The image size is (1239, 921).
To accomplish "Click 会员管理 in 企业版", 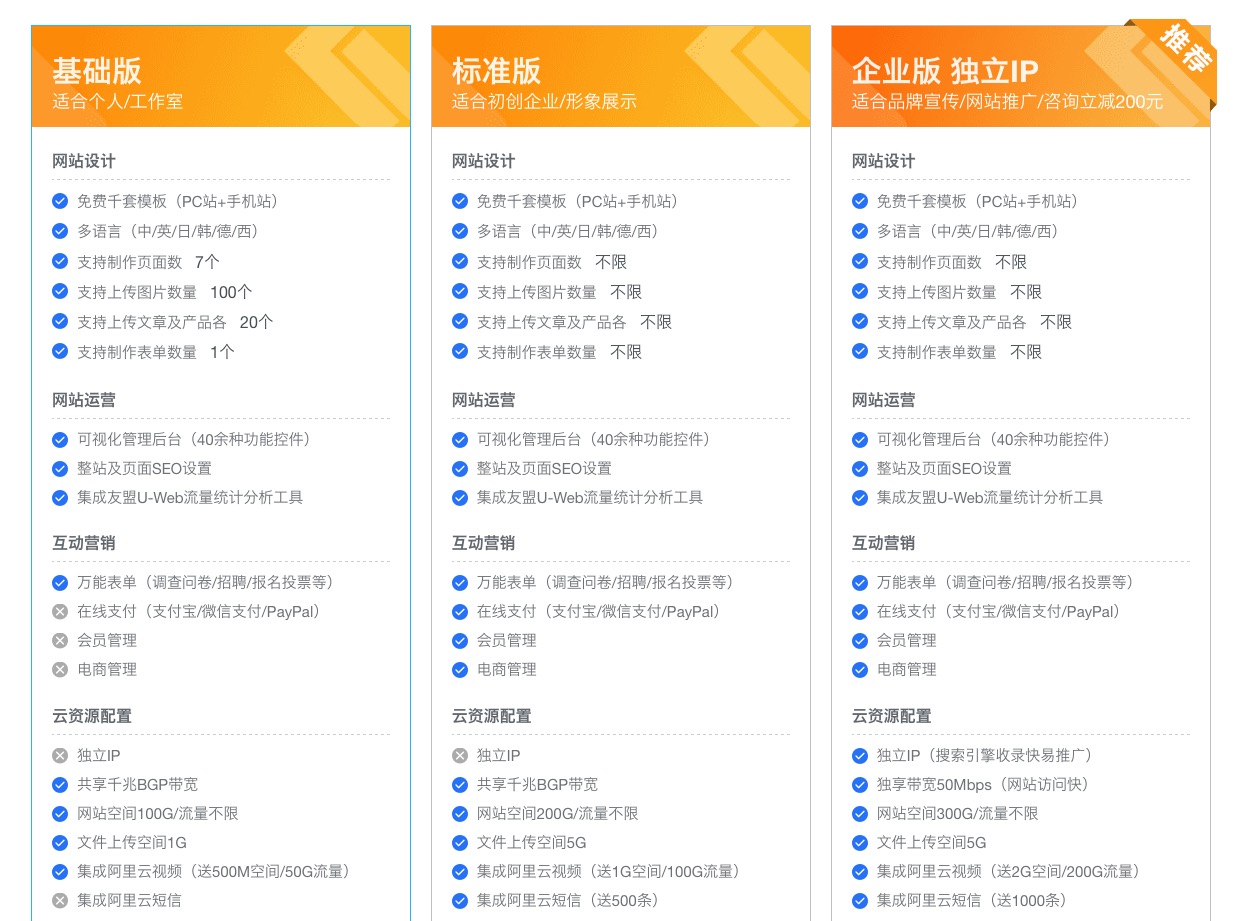I will coord(907,640).
